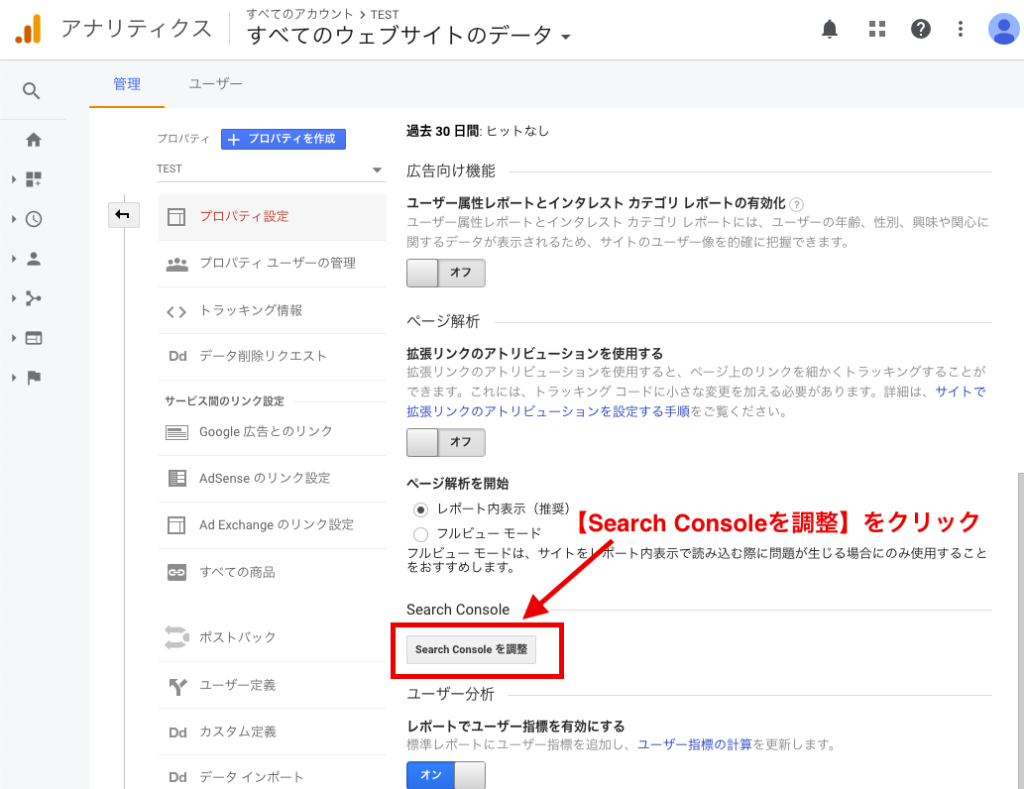
Task: Click the プロパティ ユーザーの管理 people icon
Action: [177, 264]
